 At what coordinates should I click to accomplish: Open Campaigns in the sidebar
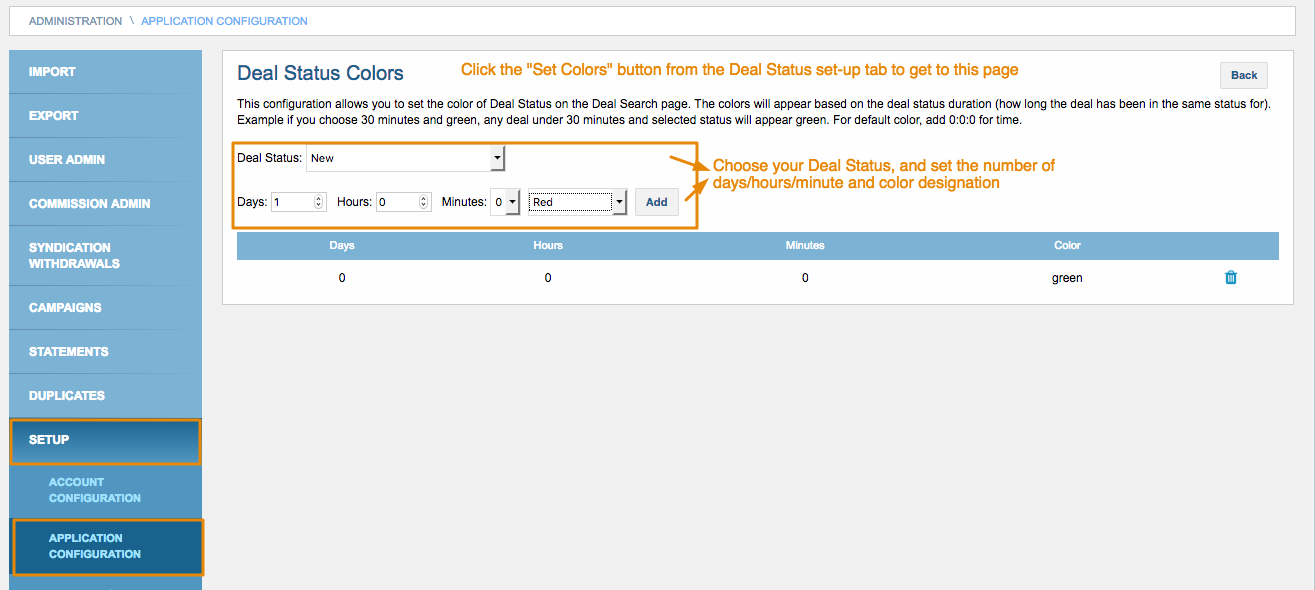pyautogui.click(x=105, y=308)
